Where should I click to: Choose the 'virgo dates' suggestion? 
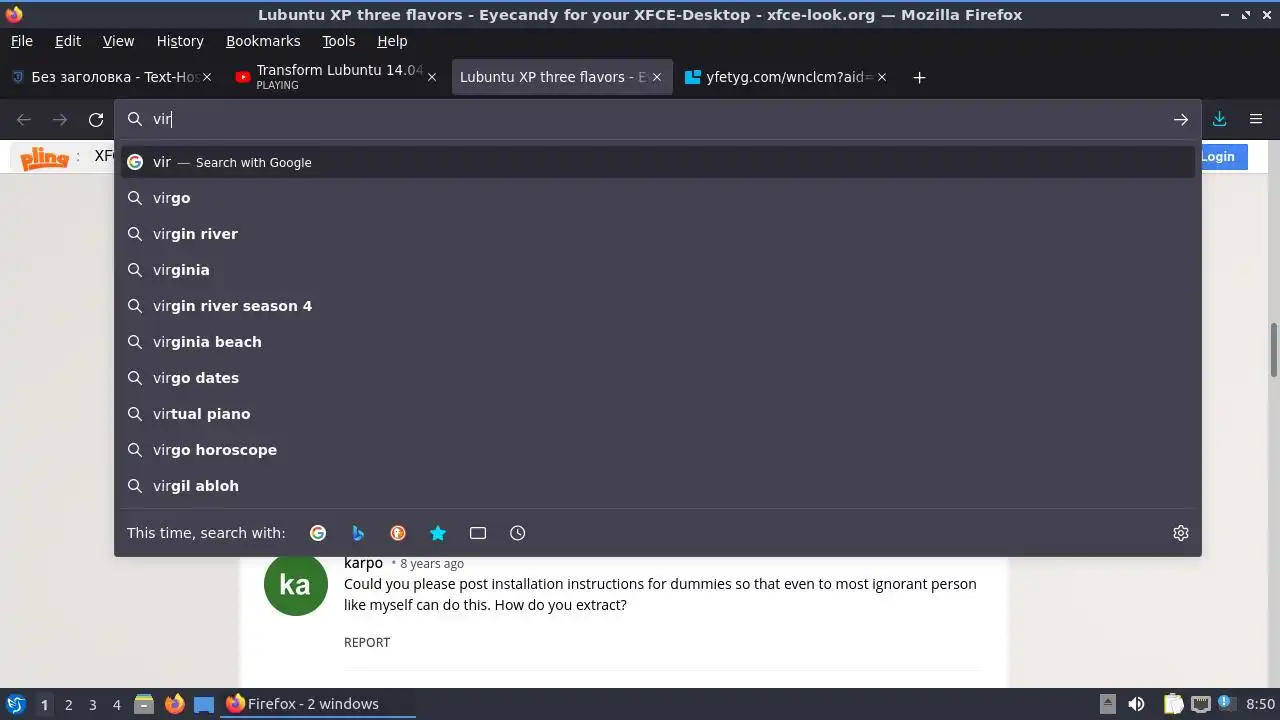click(658, 378)
